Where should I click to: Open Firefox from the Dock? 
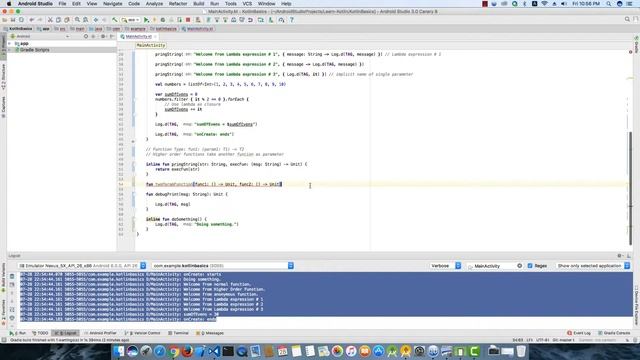(x=187, y=351)
